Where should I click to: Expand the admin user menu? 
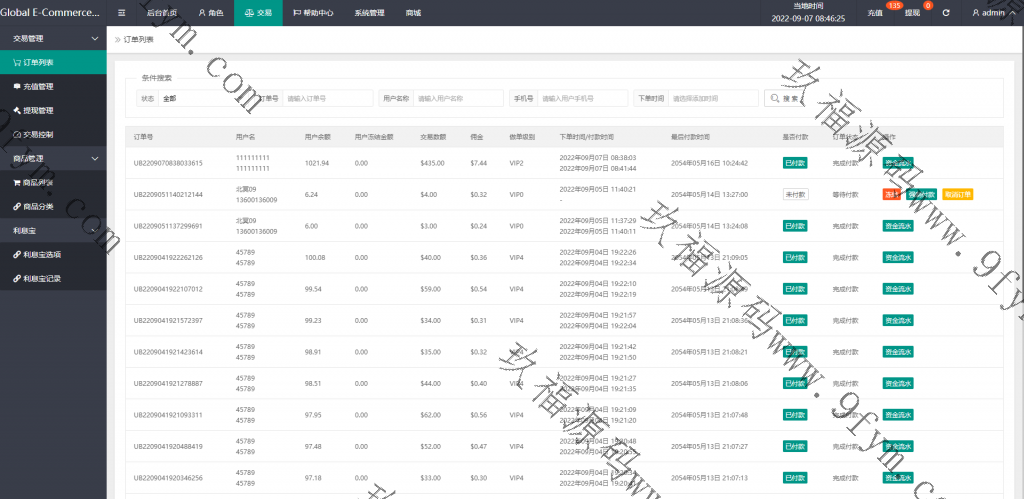[988, 13]
